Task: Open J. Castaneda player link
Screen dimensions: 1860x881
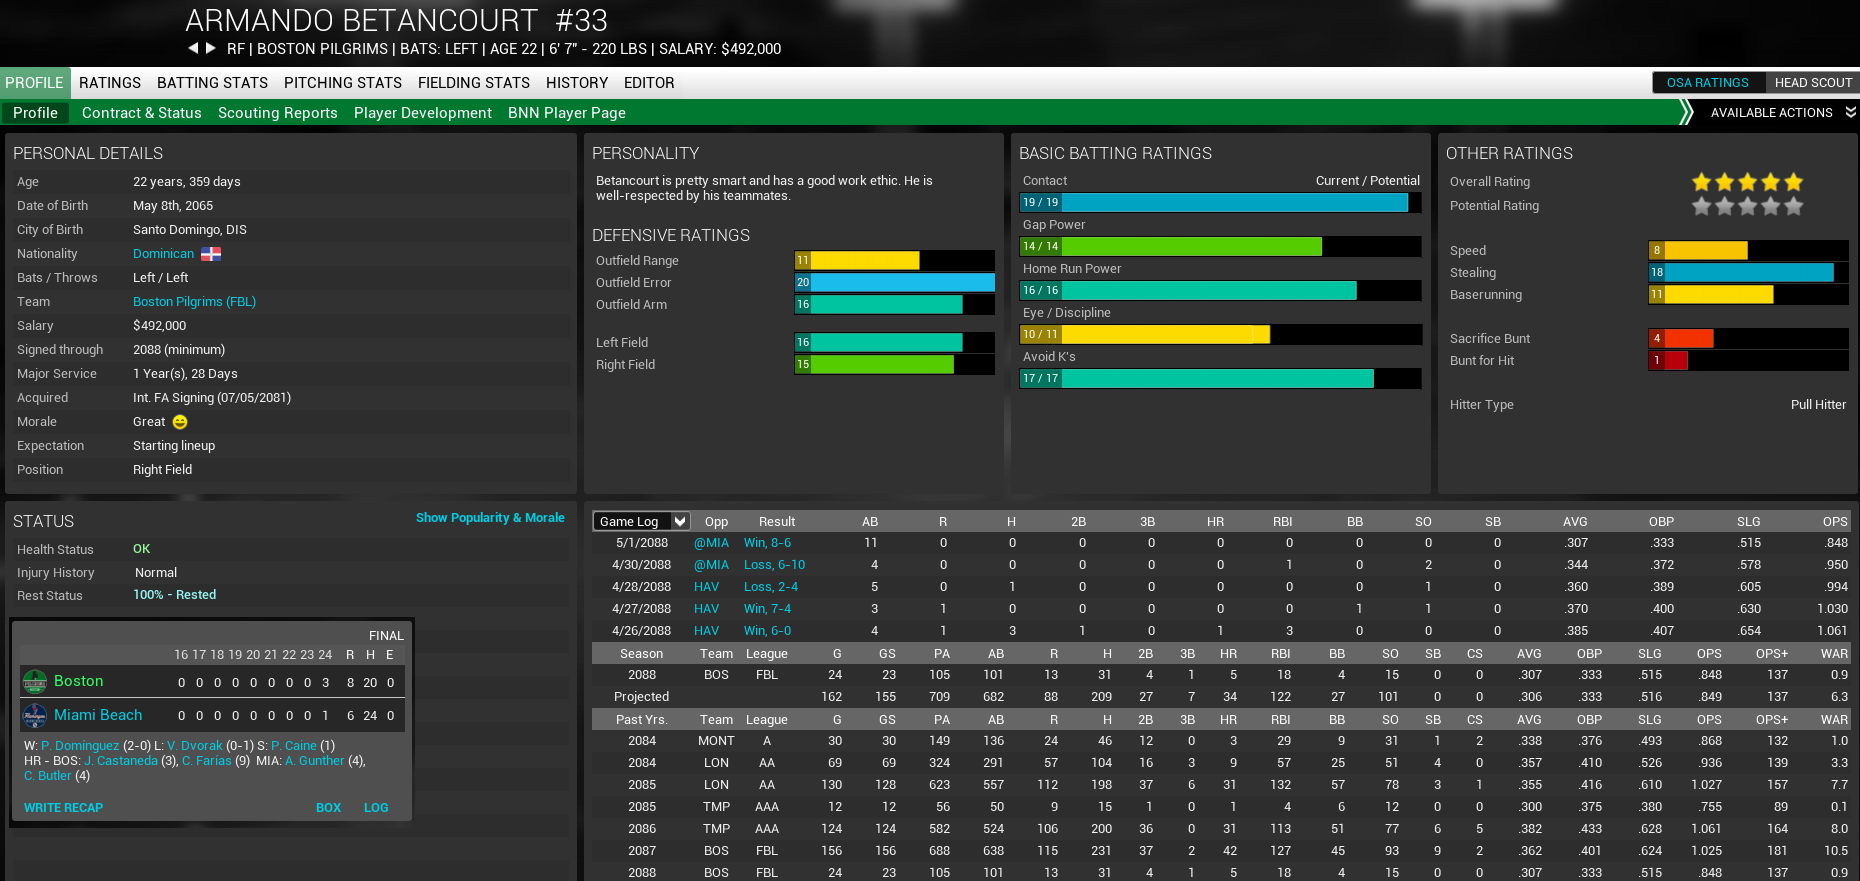Action: pyautogui.click(x=121, y=761)
